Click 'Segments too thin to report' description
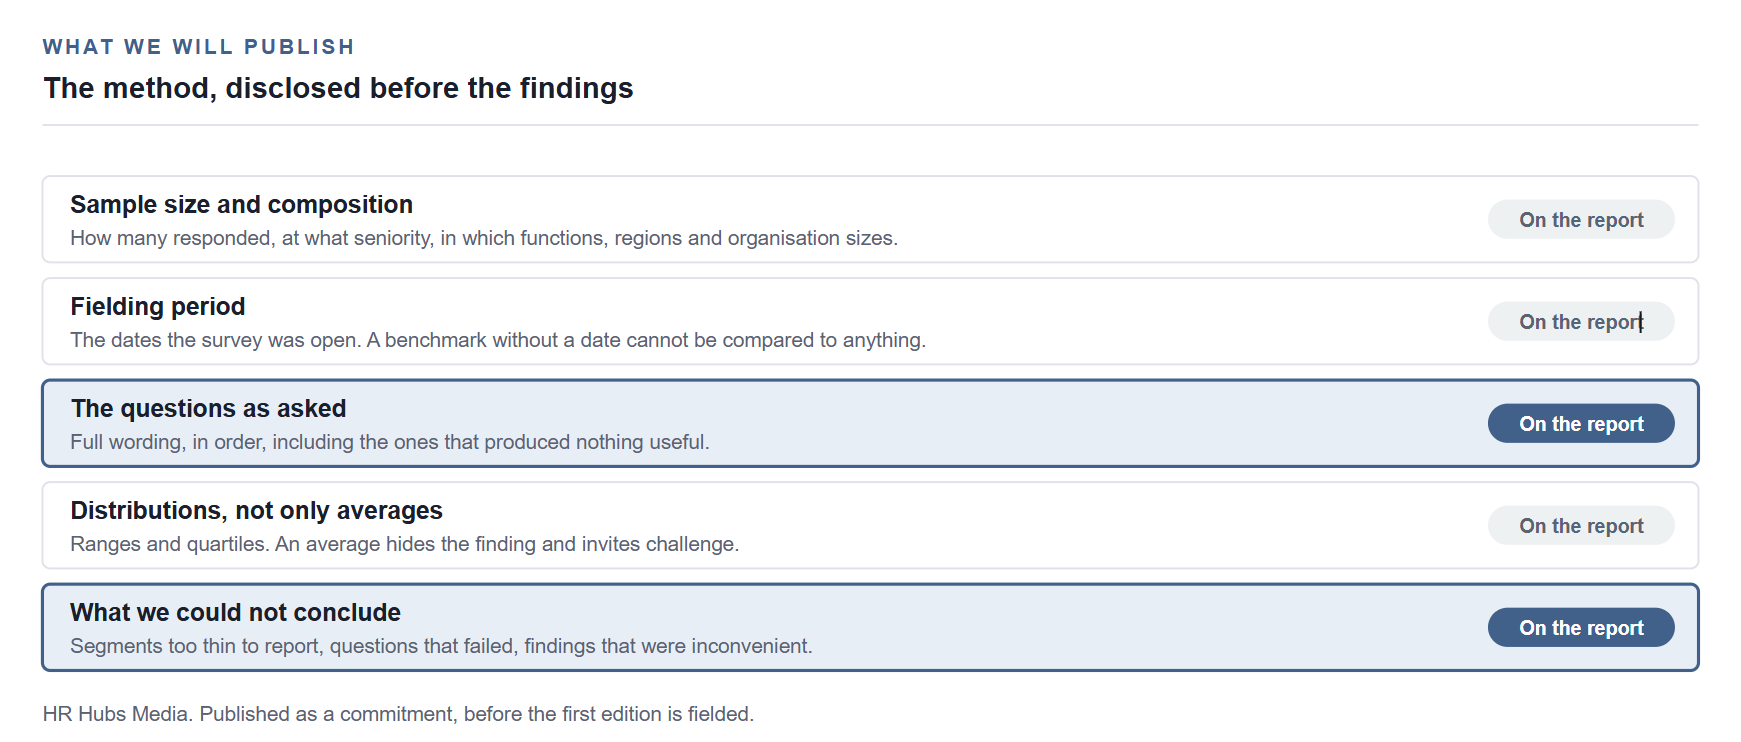The height and width of the screenshot is (742, 1741). pos(441,647)
